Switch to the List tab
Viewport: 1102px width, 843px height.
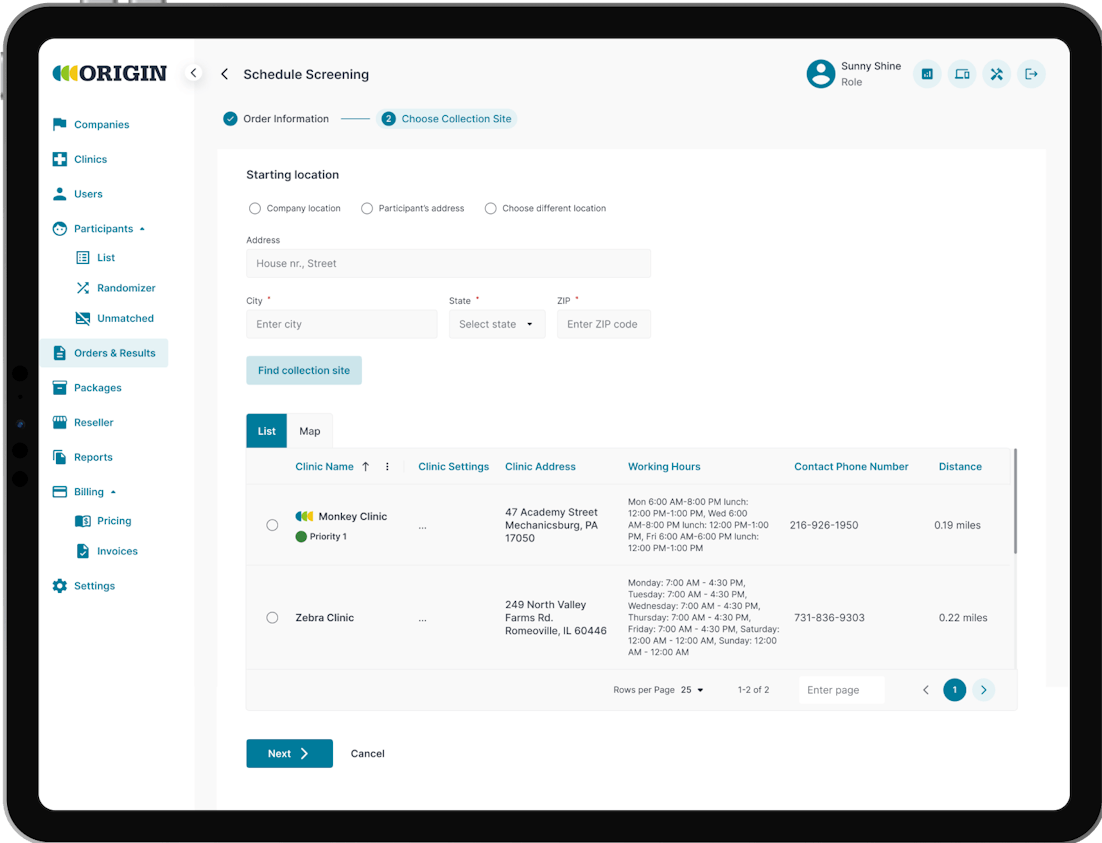(266, 431)
